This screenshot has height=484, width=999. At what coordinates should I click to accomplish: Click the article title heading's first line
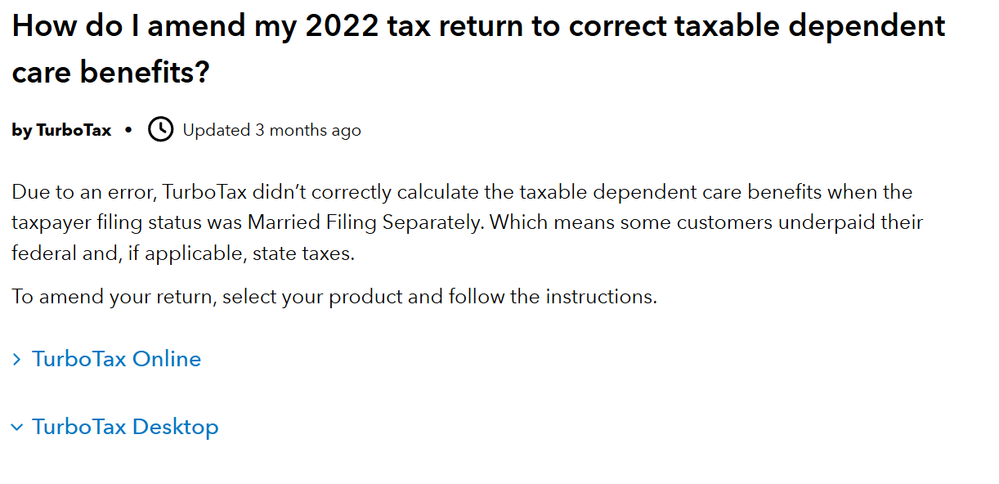tap(478, 27)
